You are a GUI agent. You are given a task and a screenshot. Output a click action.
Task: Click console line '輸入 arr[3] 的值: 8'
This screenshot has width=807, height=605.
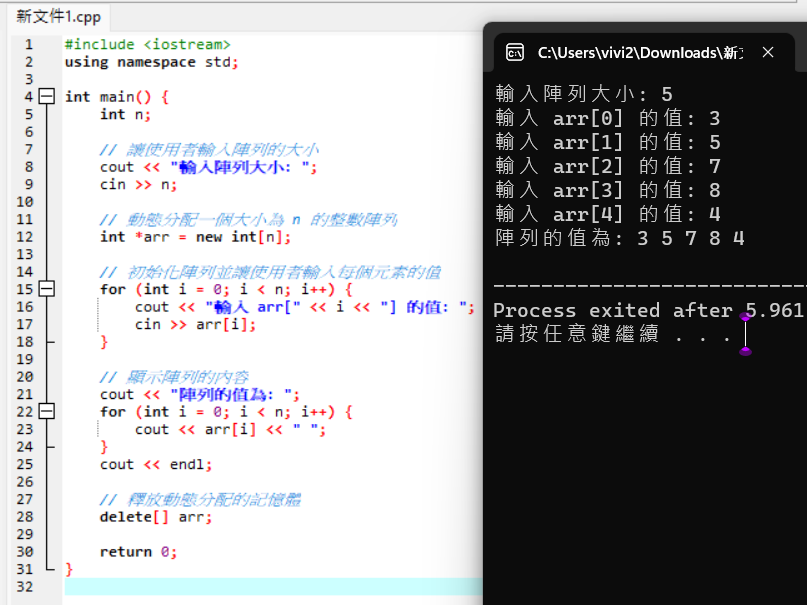(x=608, y=190)
